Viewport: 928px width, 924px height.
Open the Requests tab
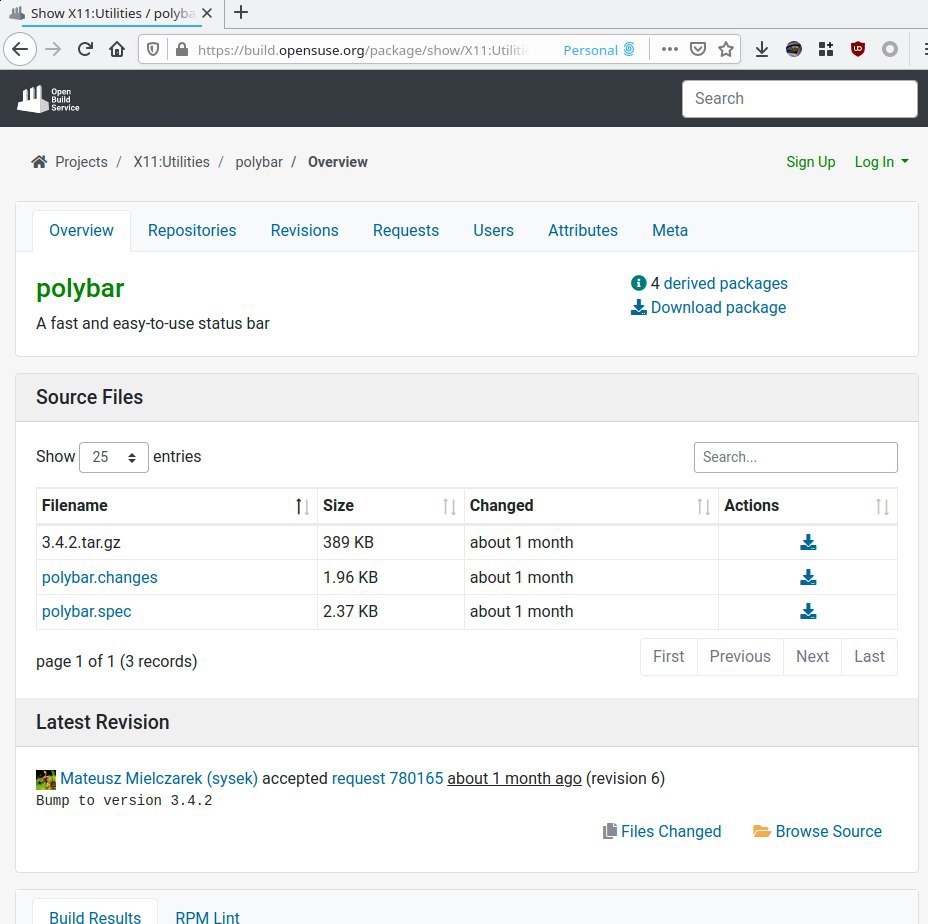[x=405, y=230]
